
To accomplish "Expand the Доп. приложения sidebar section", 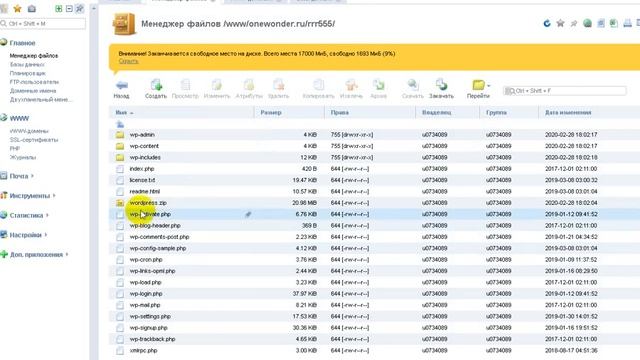I will (x=35, y=255).
